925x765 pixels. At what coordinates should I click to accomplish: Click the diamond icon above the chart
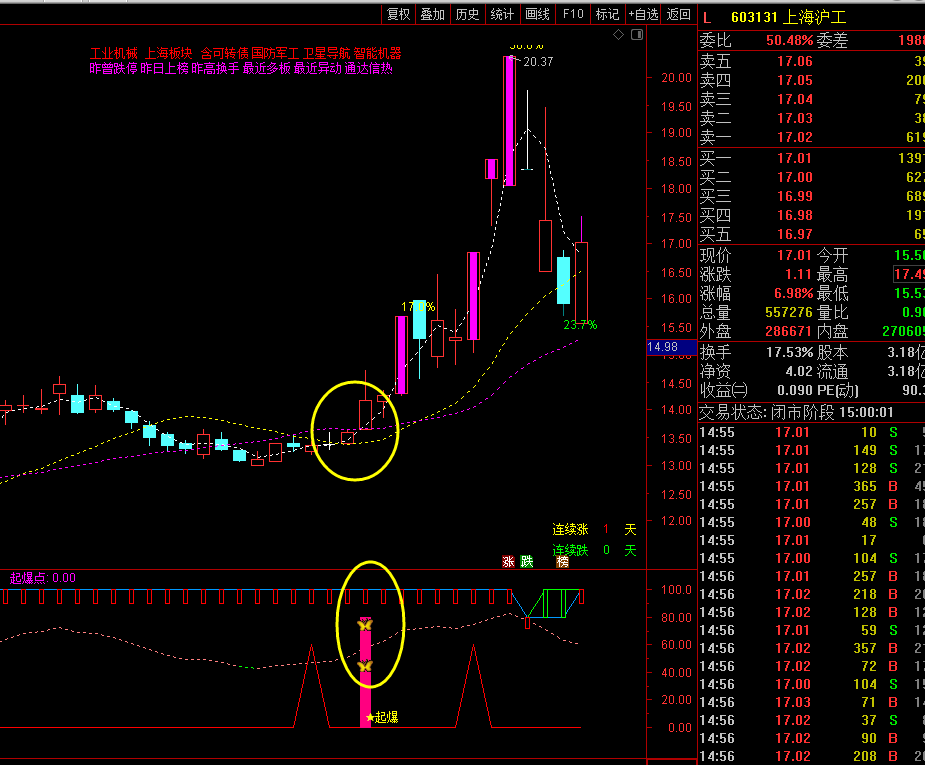tap(618, 35)
